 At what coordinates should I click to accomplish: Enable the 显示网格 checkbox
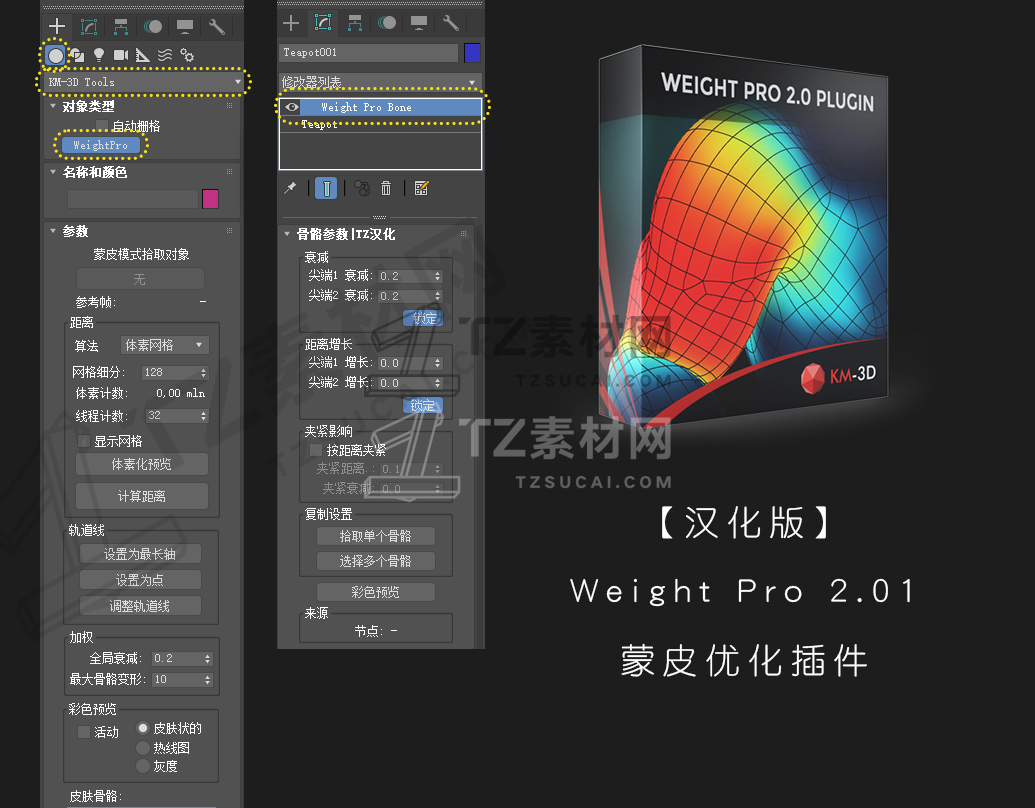pos(83,441)
